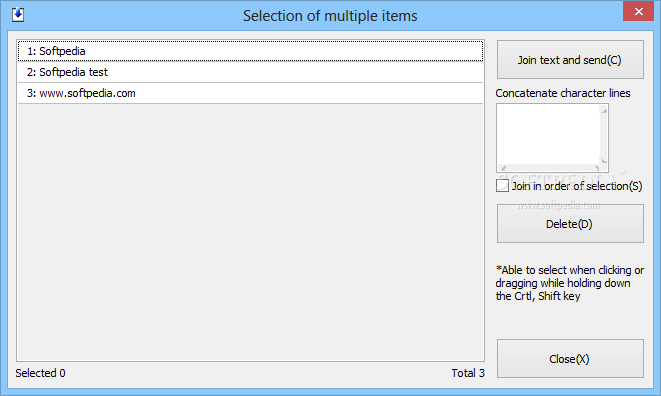Select list row "3: www.softpedia.com"
Image resolution: width=661 pixels, height=396 pixels.
[250, 93]
